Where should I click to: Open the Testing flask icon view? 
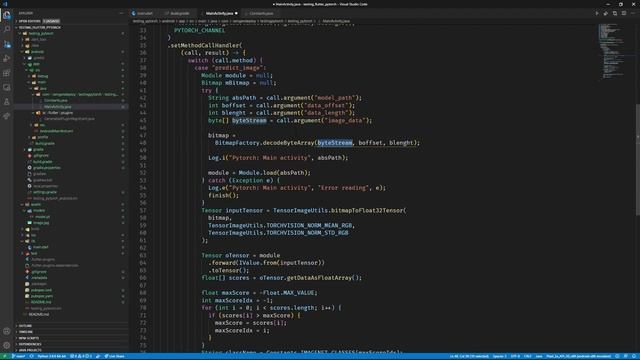pyautogui.click(x=7, y=102)
